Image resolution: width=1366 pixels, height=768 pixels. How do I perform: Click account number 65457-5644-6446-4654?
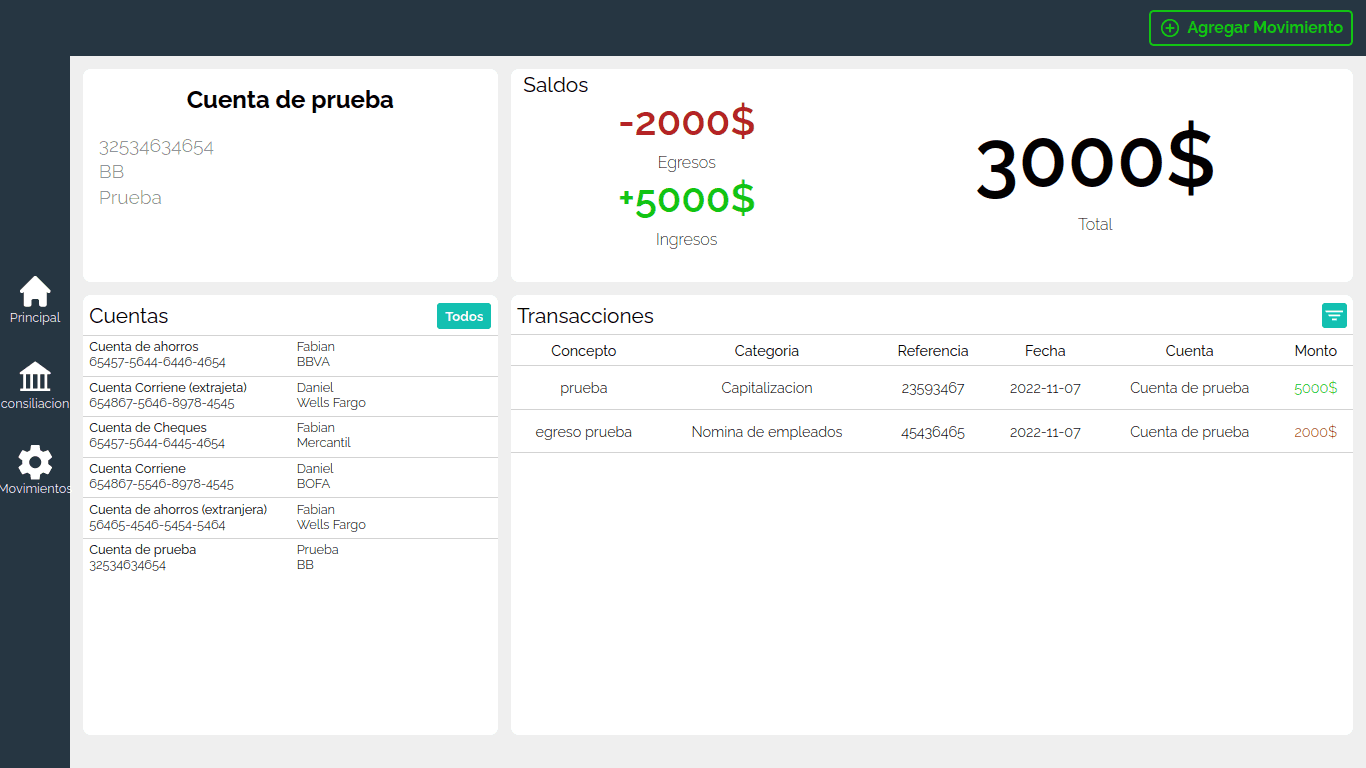point(157,362)
